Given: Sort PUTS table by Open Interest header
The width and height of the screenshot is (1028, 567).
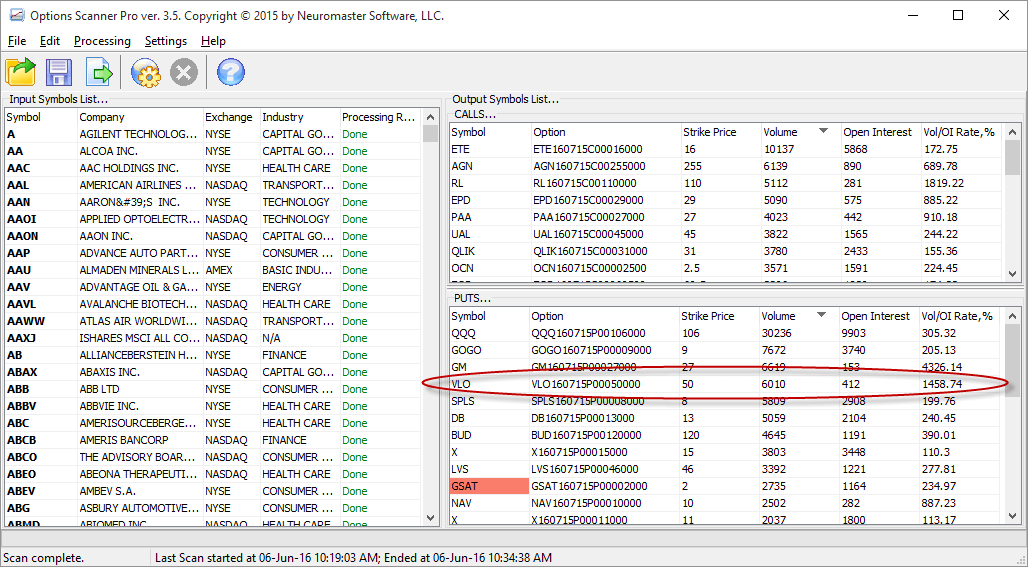Looking at the screenshot, I should [x=879, y=316].
